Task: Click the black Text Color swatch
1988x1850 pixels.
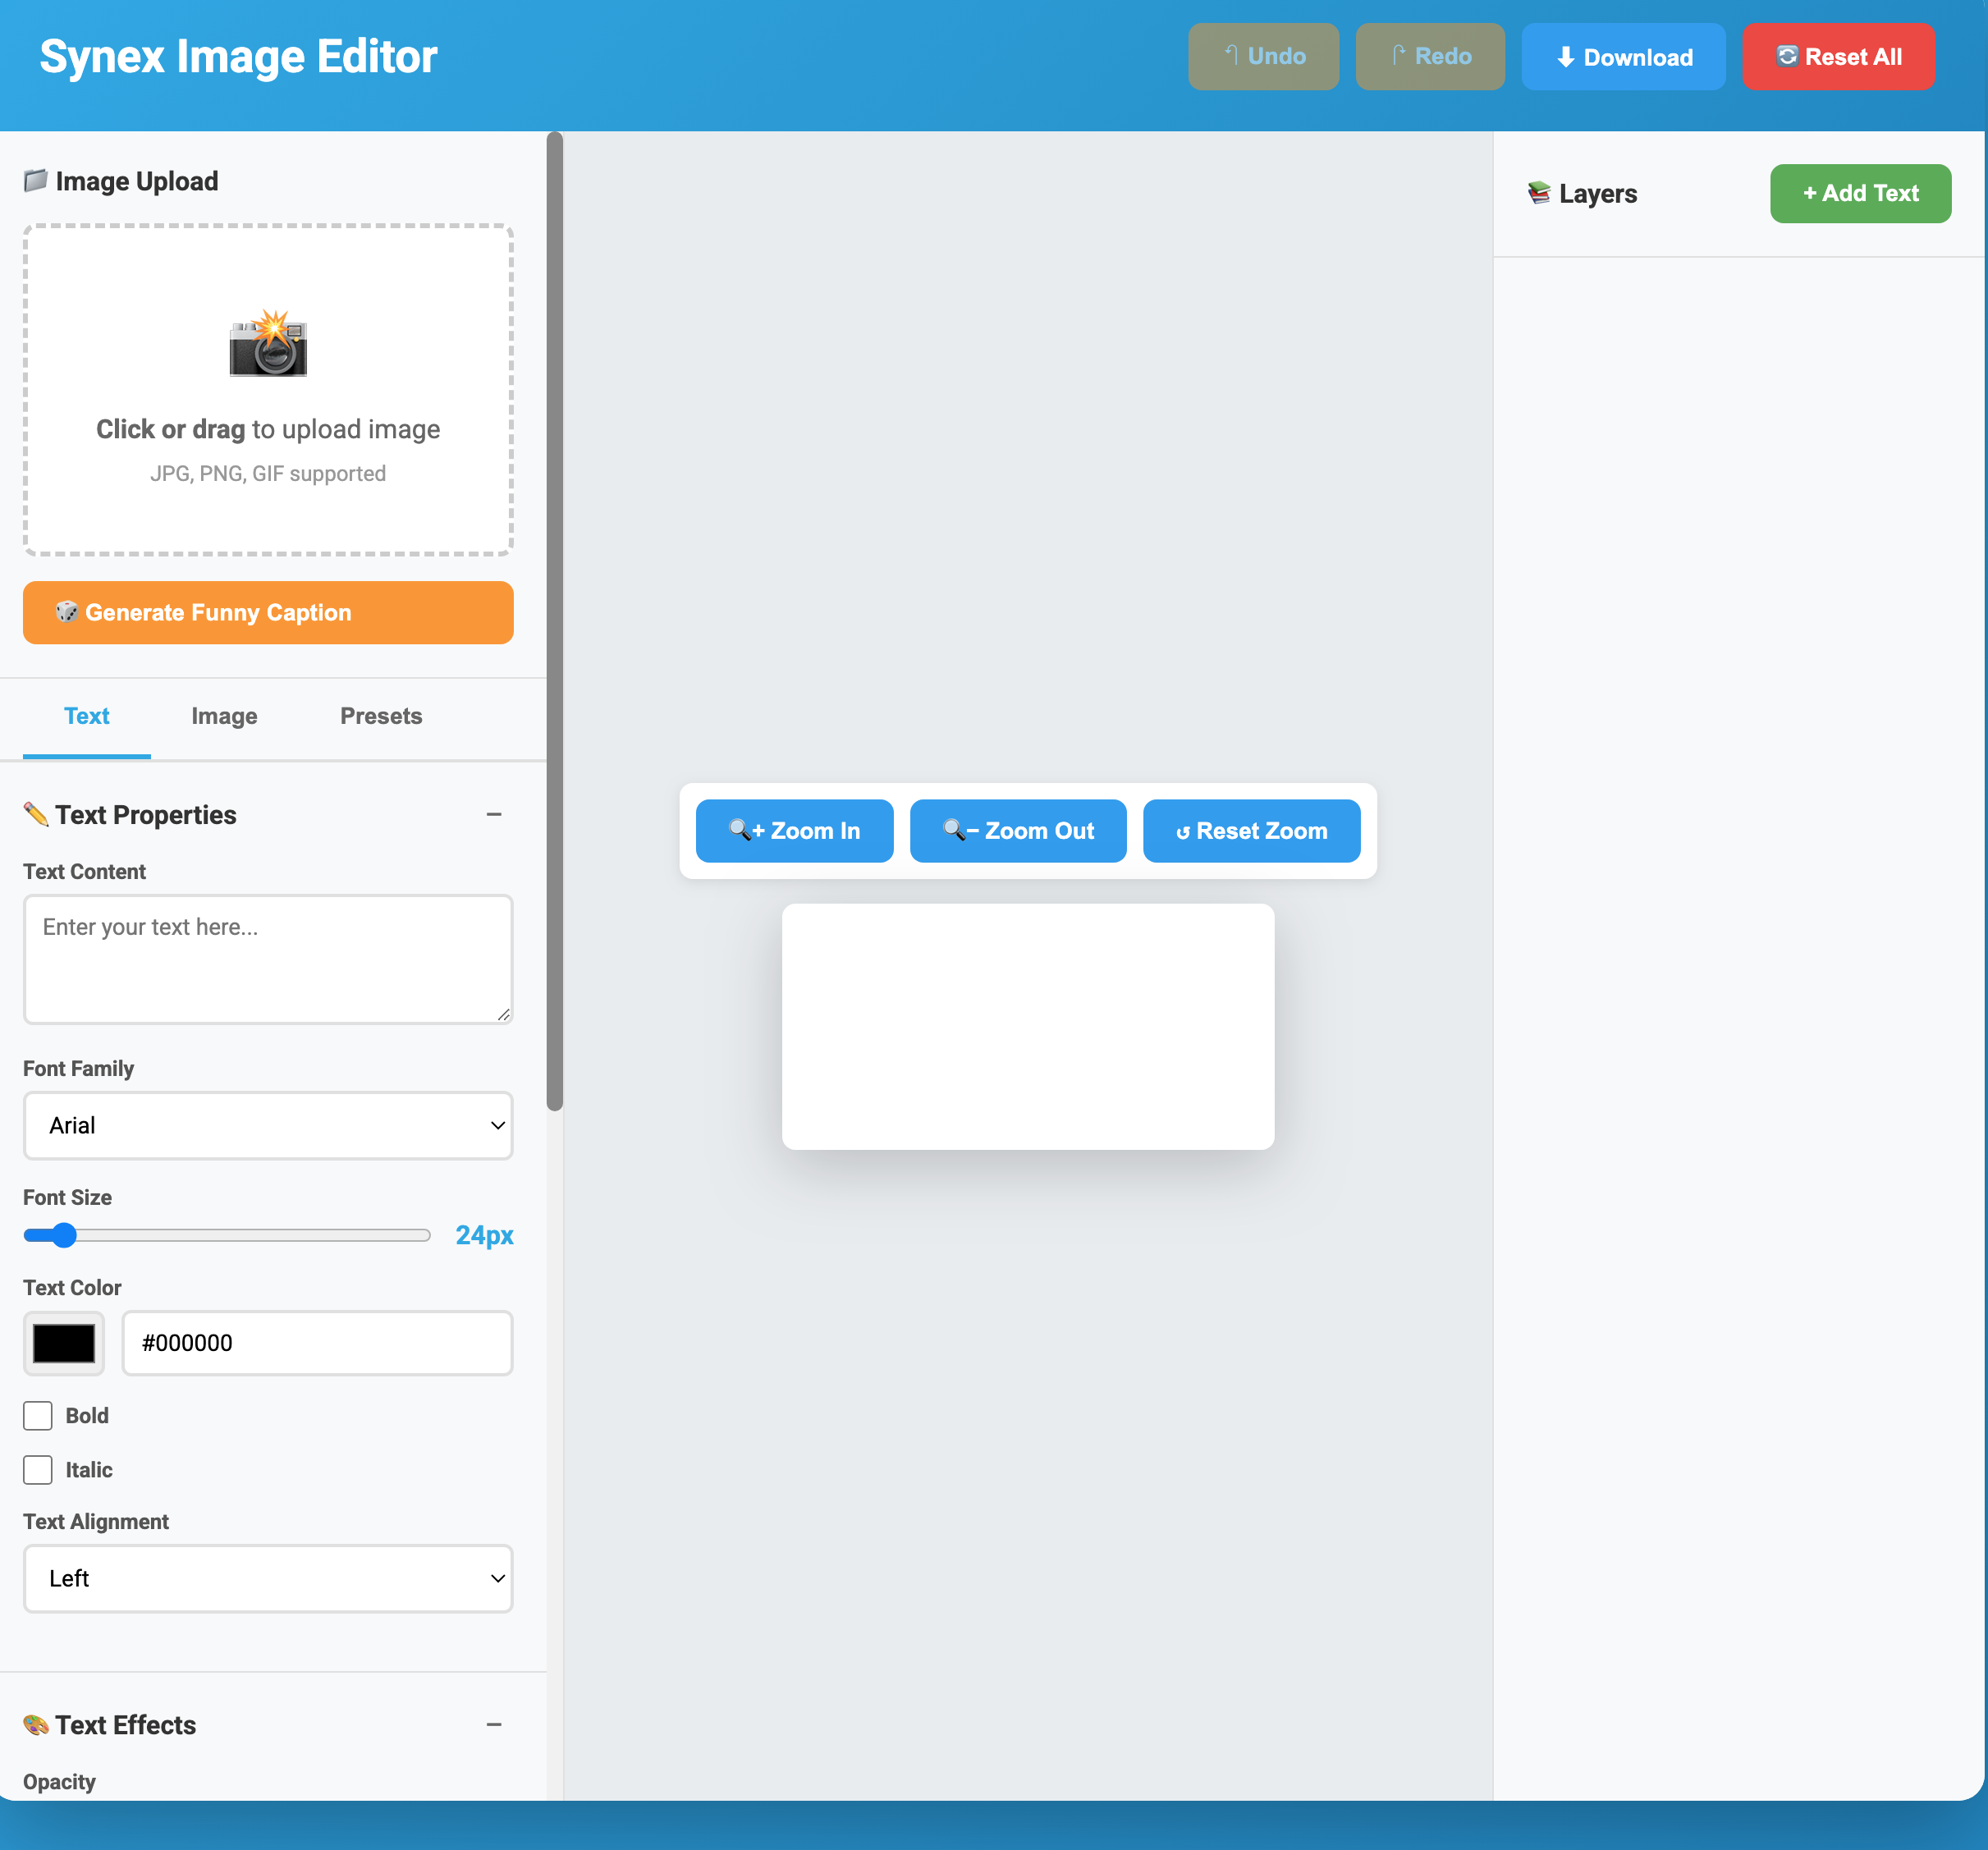Action: [x=63, y=1343]
